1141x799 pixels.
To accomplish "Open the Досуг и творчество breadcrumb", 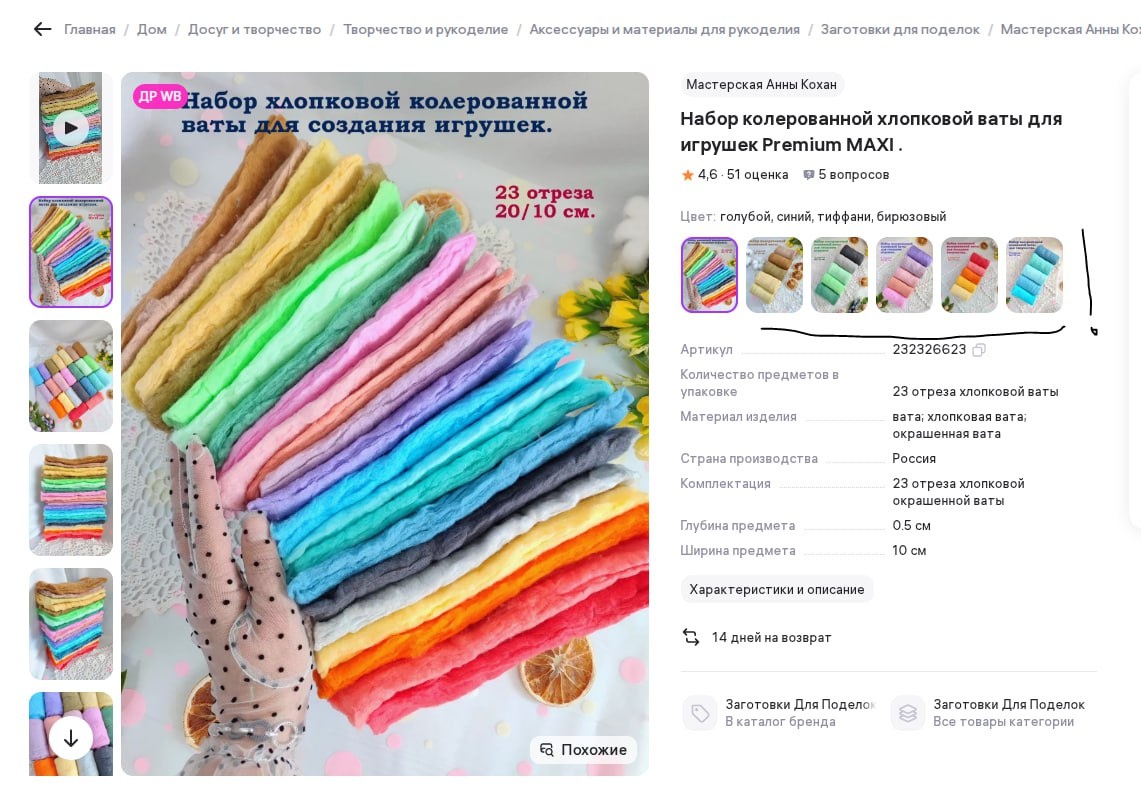I will pos(254,30).
